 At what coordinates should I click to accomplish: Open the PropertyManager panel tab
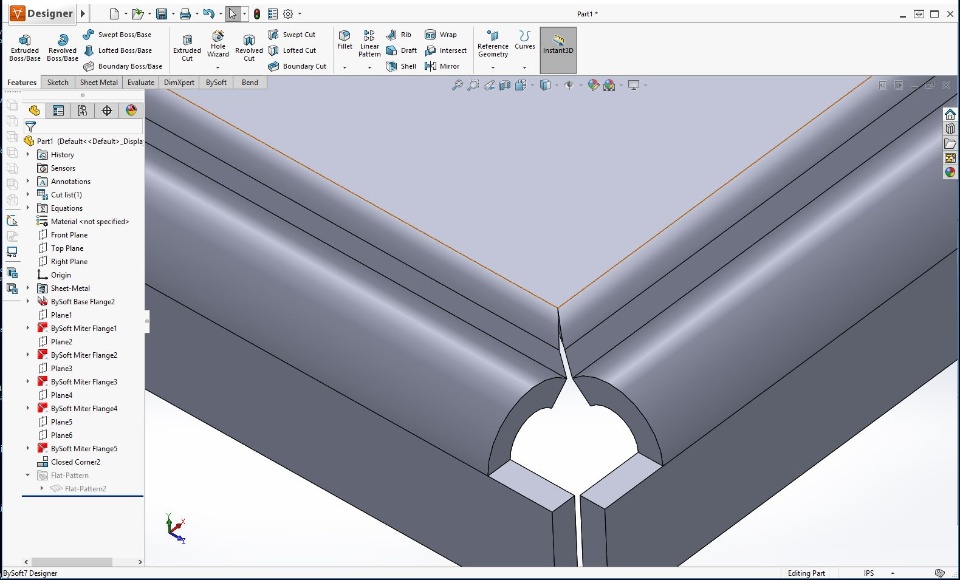(x=58, y=110)
